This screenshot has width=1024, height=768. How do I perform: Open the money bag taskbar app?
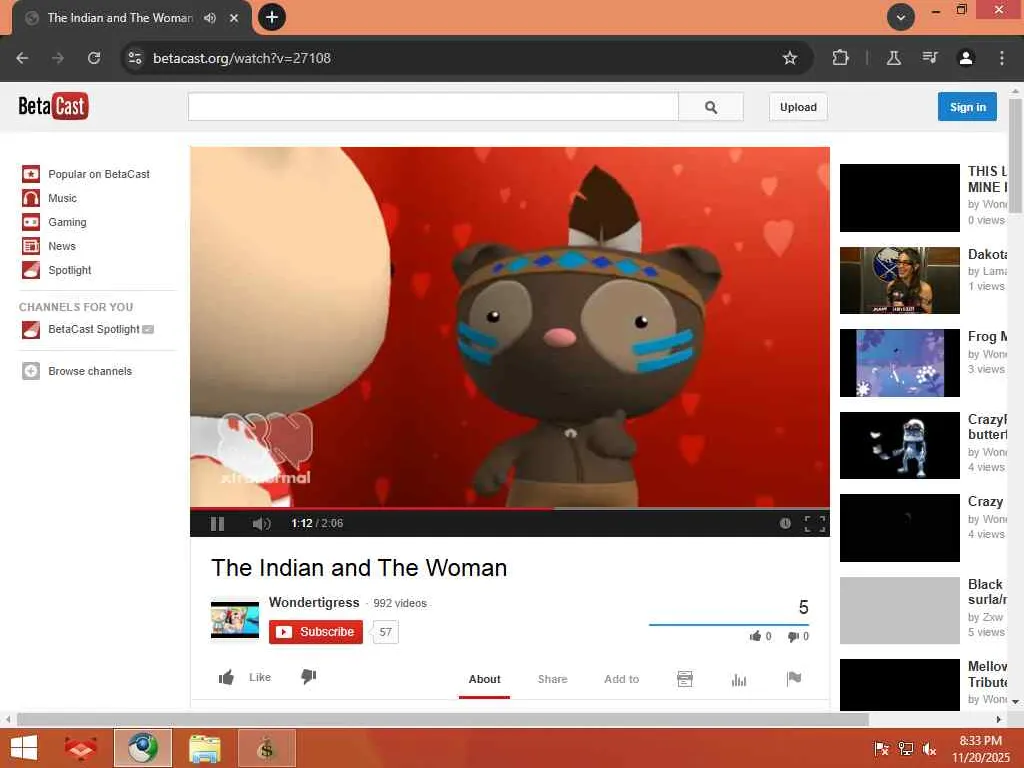266,748
